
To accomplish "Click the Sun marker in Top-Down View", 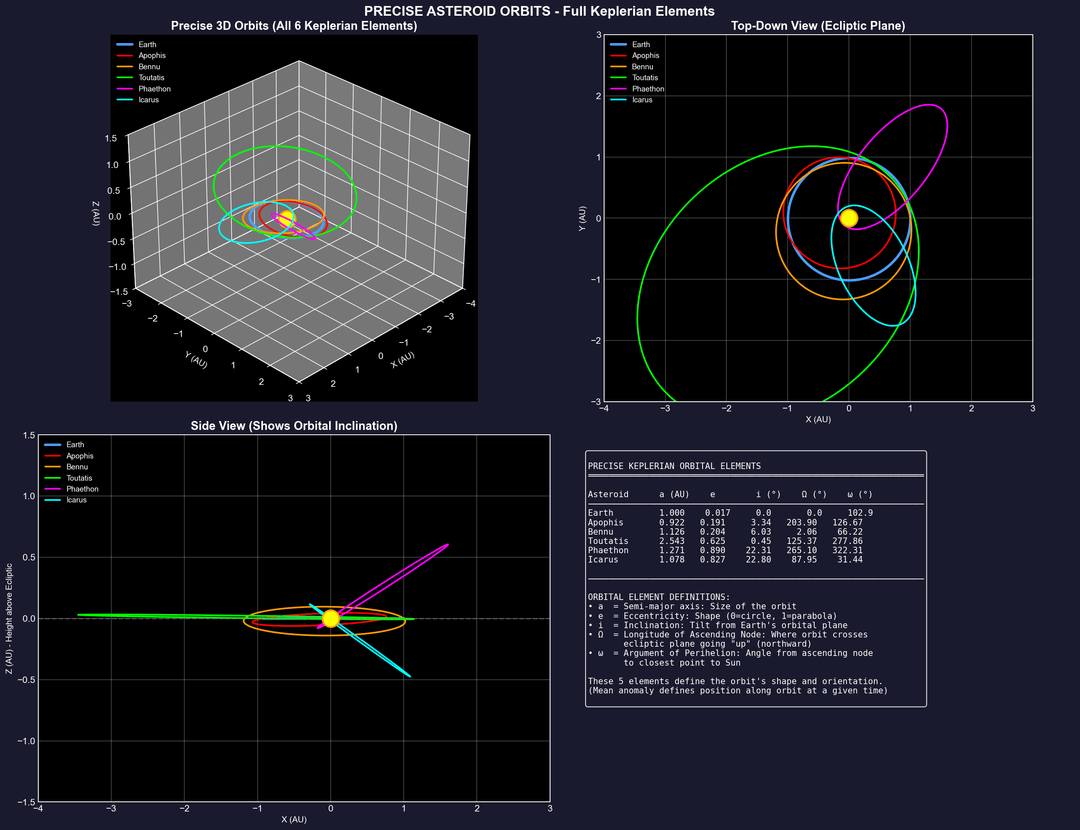I will [849, 218].
